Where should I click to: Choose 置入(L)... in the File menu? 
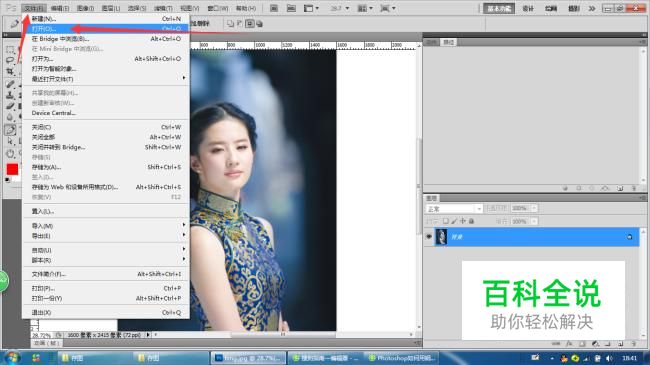106,212
